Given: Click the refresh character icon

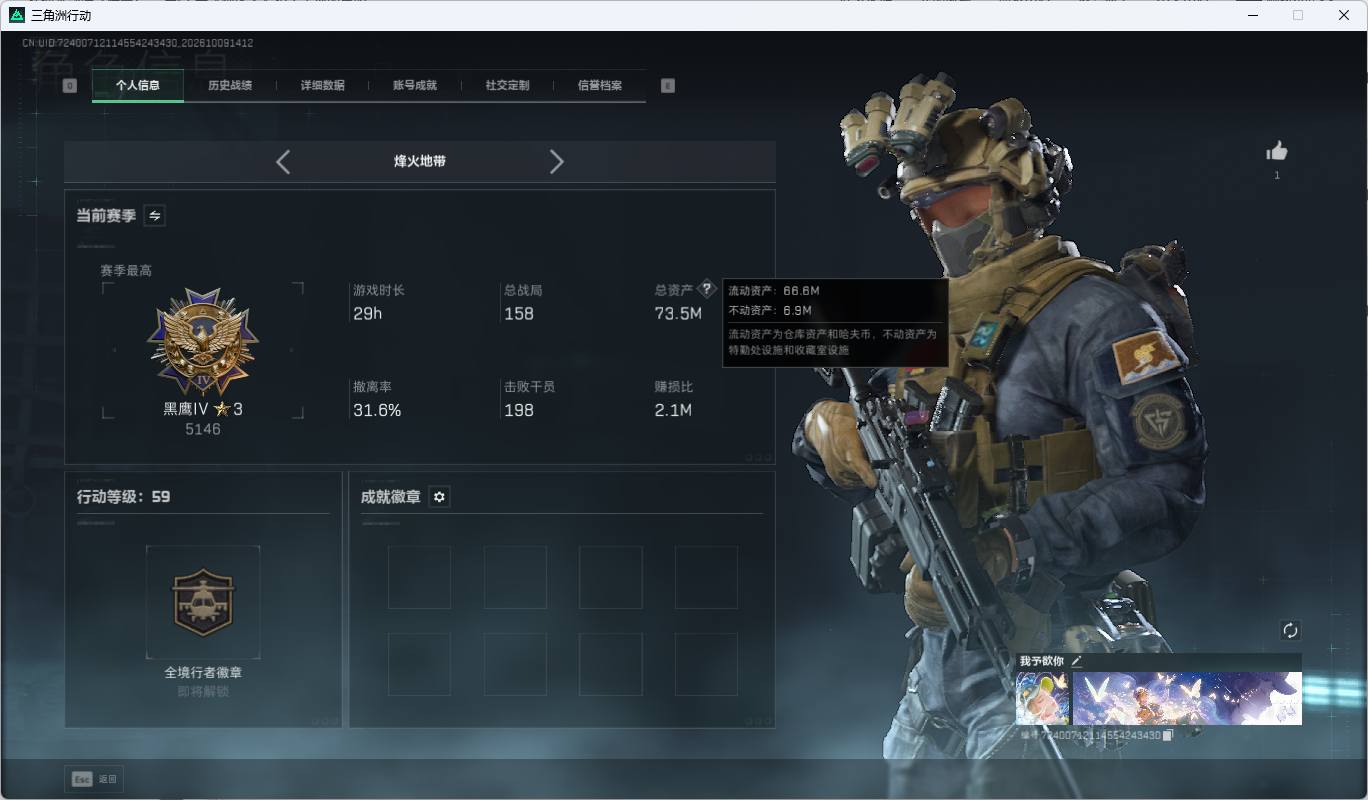Looking at the screenshot, I should (1290, 630).
